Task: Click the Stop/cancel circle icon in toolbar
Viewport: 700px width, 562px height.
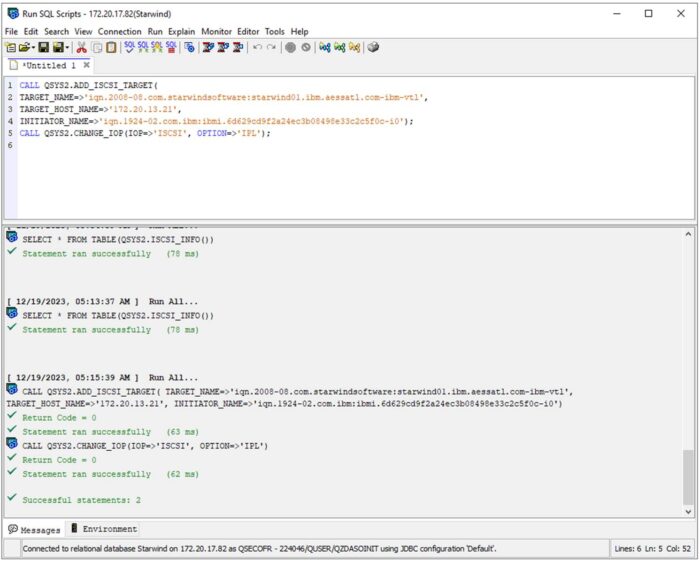Action: tap(305, 47)
